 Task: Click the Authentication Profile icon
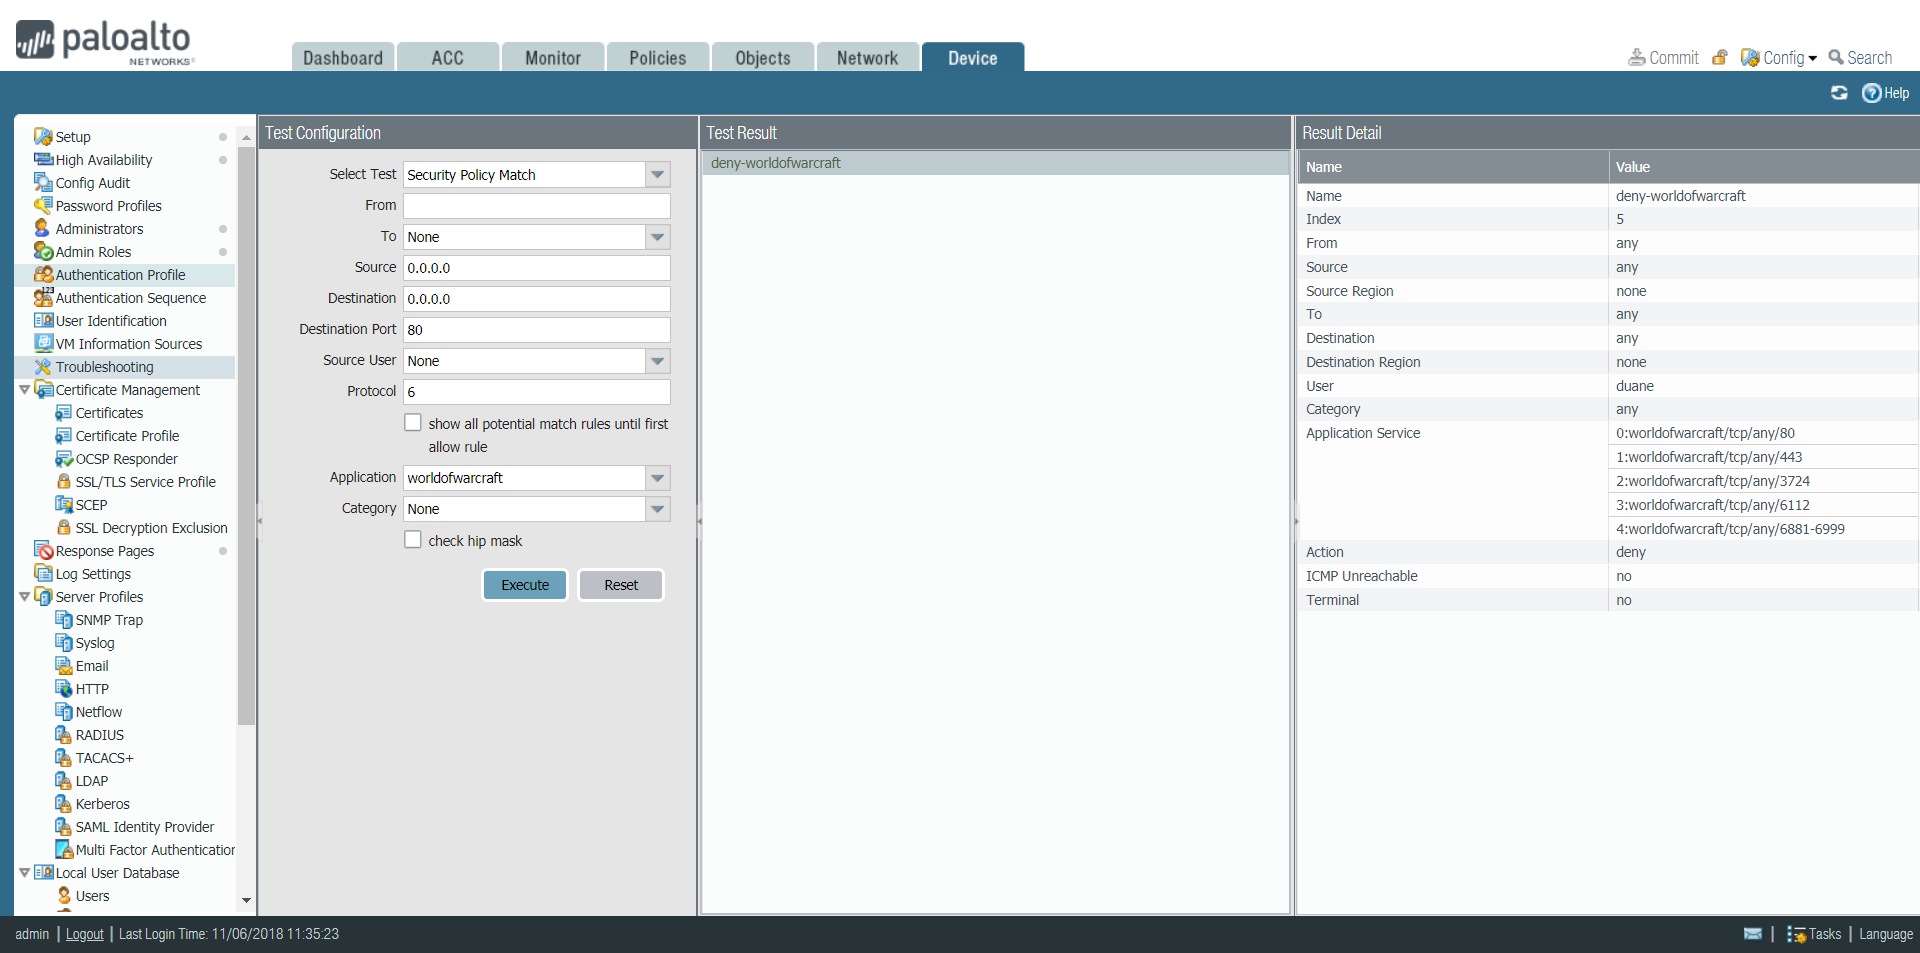point(43,274)
